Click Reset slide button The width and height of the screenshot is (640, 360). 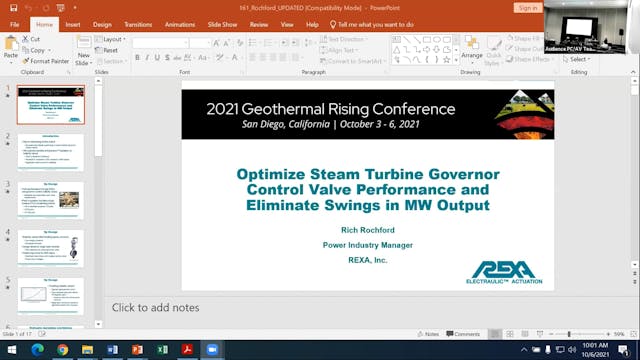click(x=107, y=50)
